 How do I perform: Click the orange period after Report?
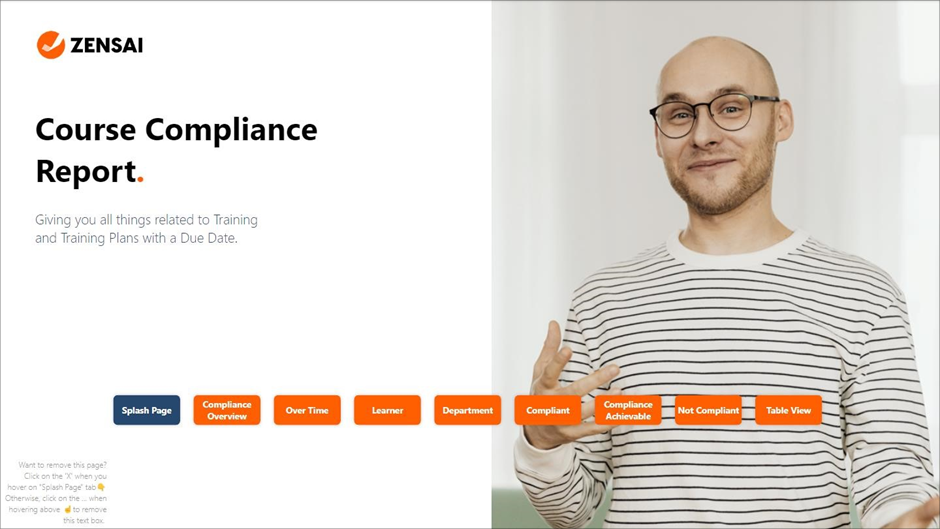(140, 179)
